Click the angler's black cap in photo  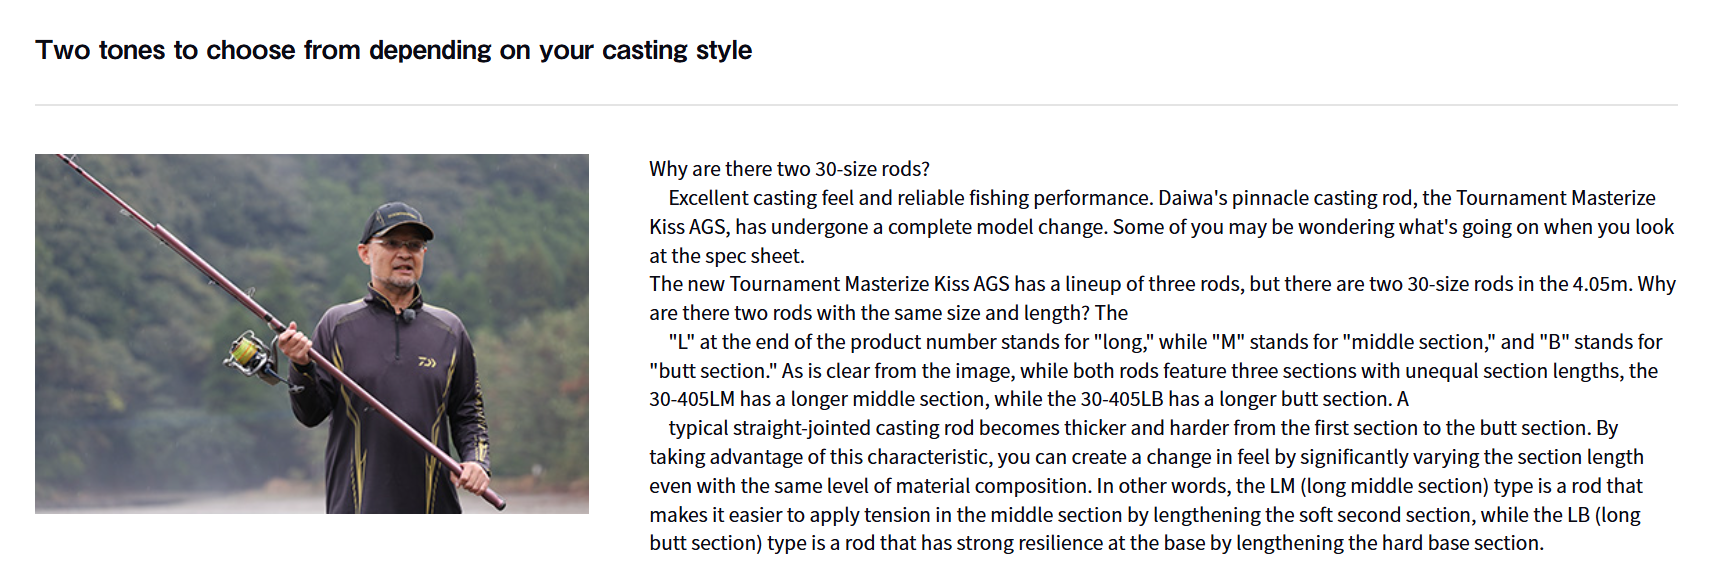(x=397, y=222)
